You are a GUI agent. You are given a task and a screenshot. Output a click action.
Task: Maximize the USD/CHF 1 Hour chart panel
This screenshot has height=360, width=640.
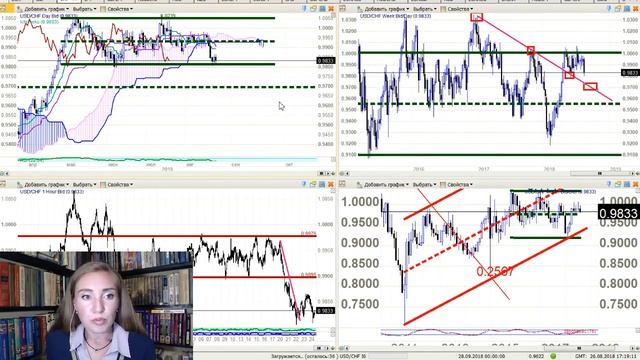coord(322,184)
